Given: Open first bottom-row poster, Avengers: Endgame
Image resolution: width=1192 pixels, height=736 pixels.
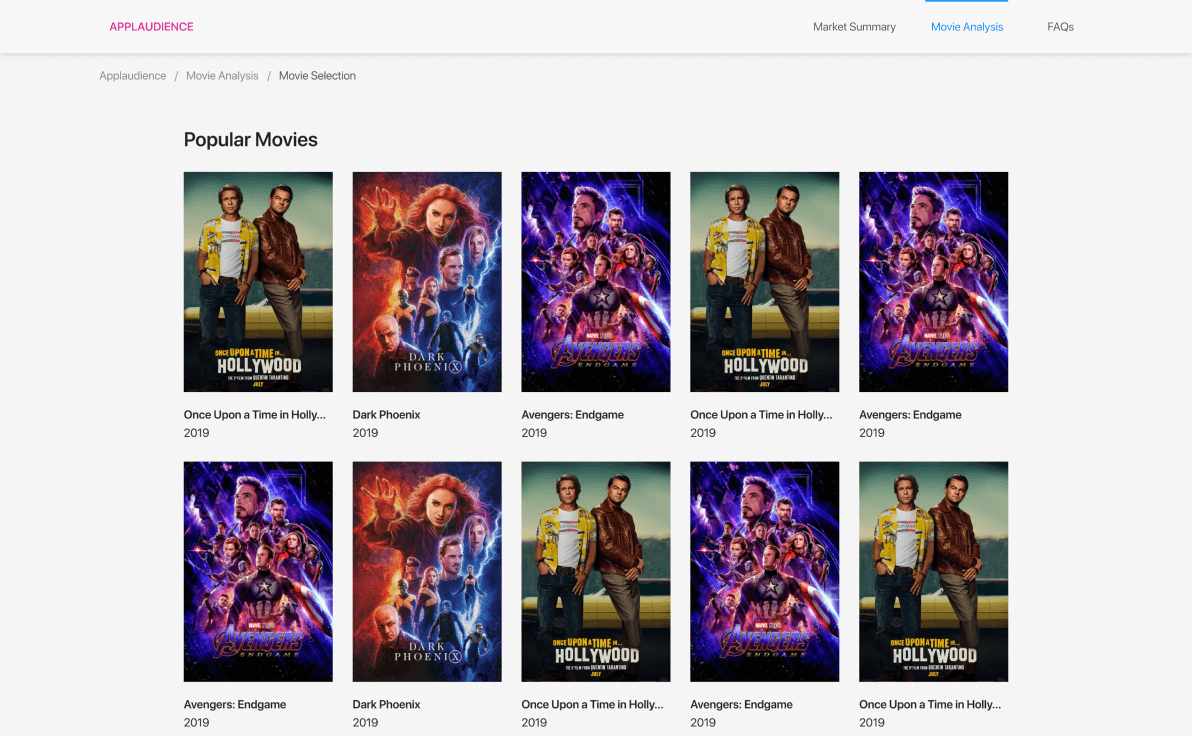Looking at the screenshot, I should pos(258,571).
